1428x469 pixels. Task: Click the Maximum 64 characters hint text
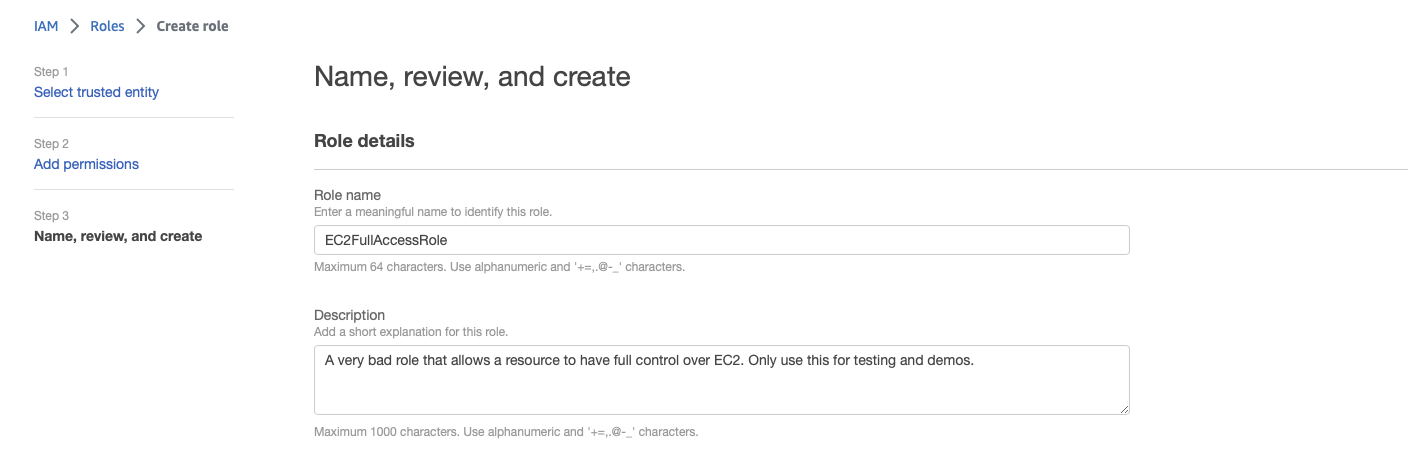499,267
